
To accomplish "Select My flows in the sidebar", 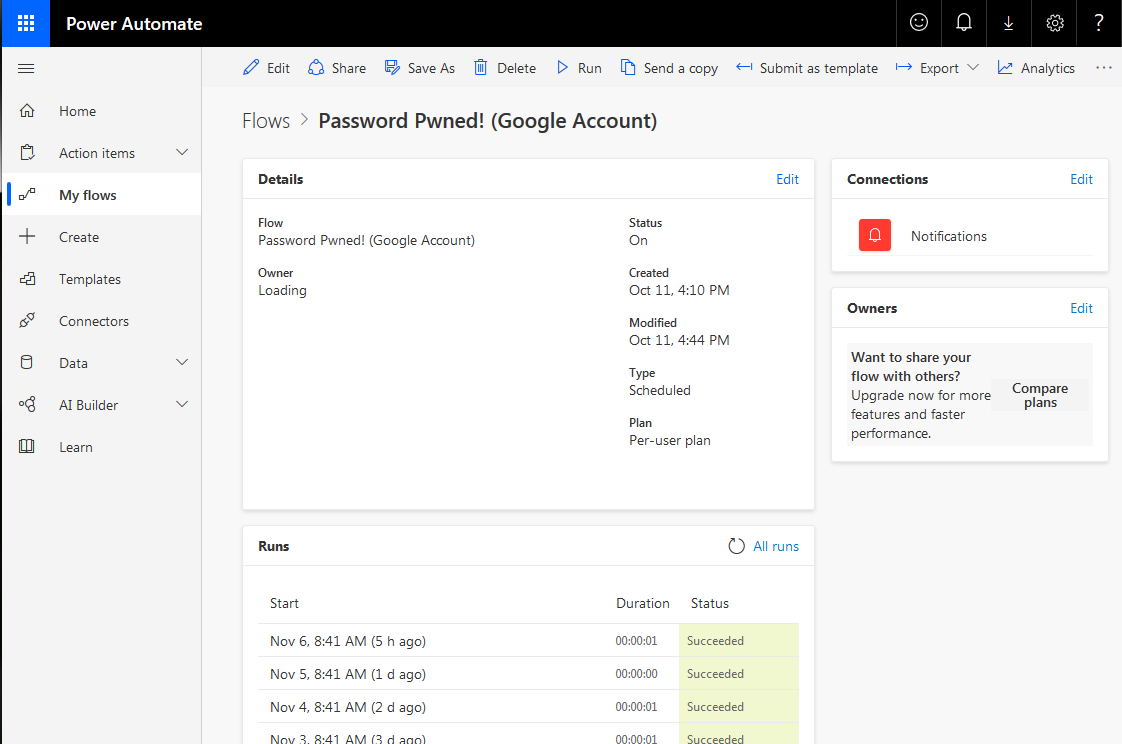I will (104, 195).
